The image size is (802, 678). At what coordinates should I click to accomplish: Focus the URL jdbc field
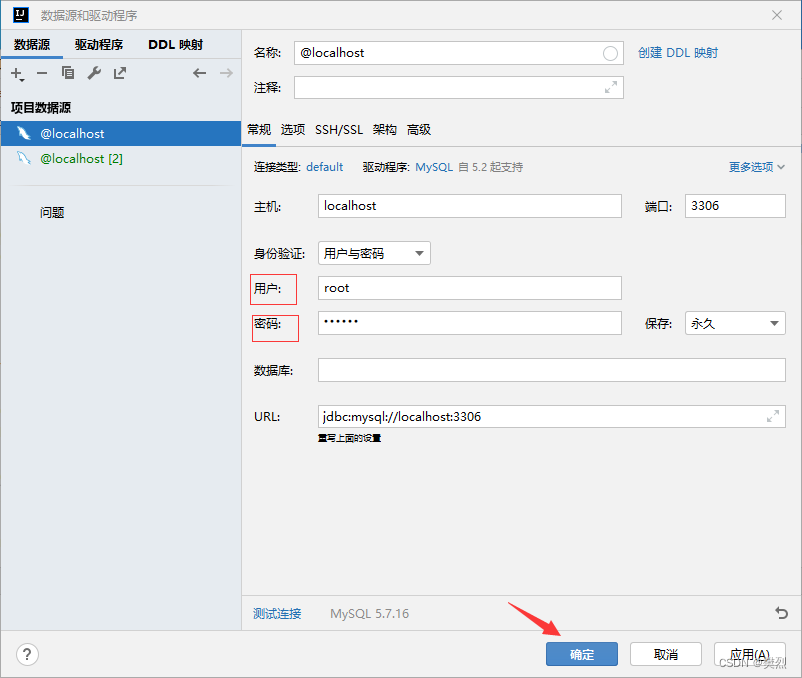[x=551, y=417]
